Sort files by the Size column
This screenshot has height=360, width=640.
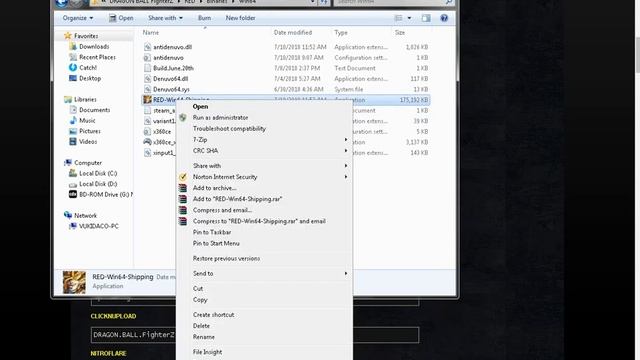[x=400, y=33]
